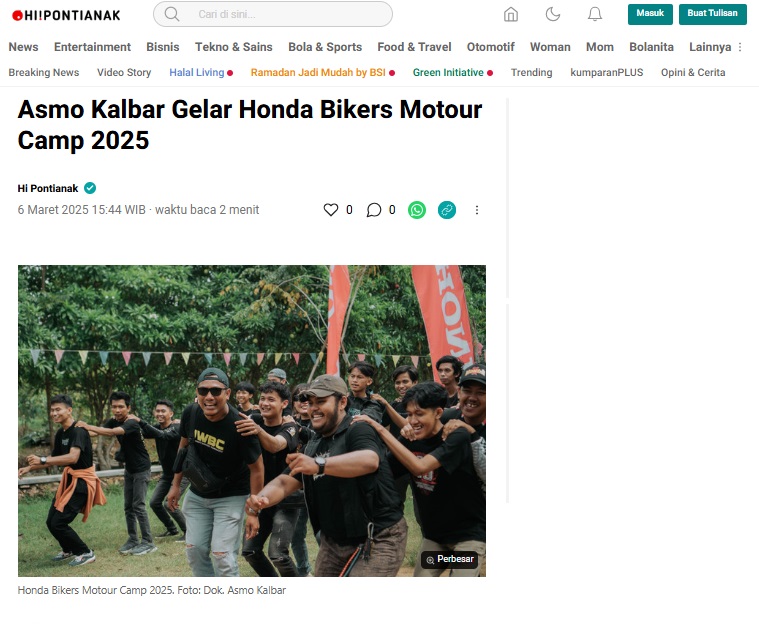759x630 pixels.
Task: Click the Masuk login button
Action: tap(650, 14)
